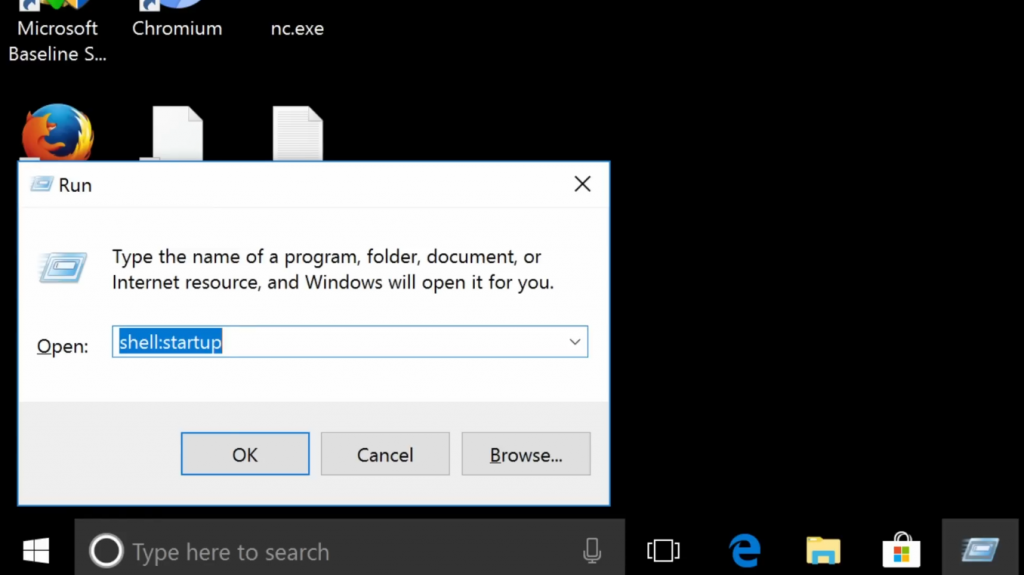Image resolution: width=1024 pixels, height=575 pixels.
Task: Click the 'Open:' label in Run dialog
Action: pyautogui.click(x=63, y=346)
